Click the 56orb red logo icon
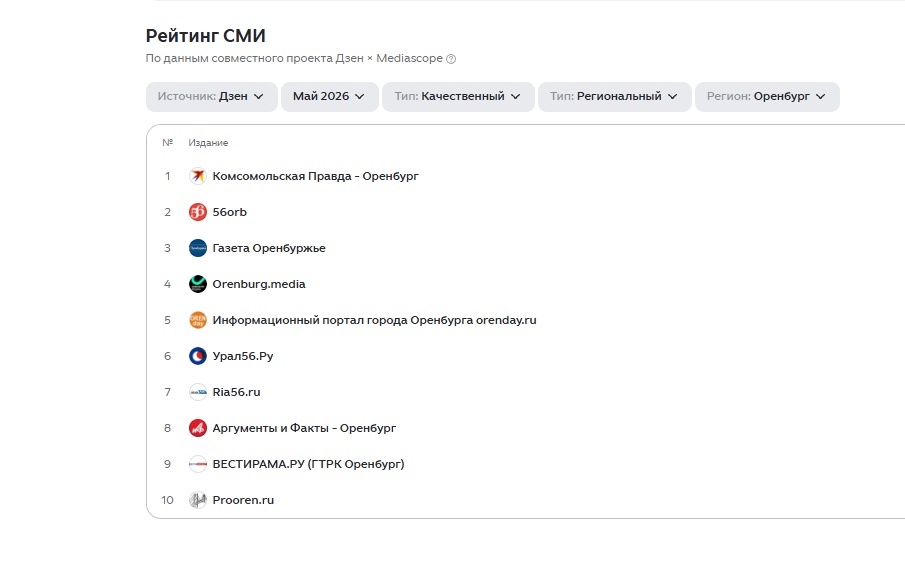 (x=197, y=212)
